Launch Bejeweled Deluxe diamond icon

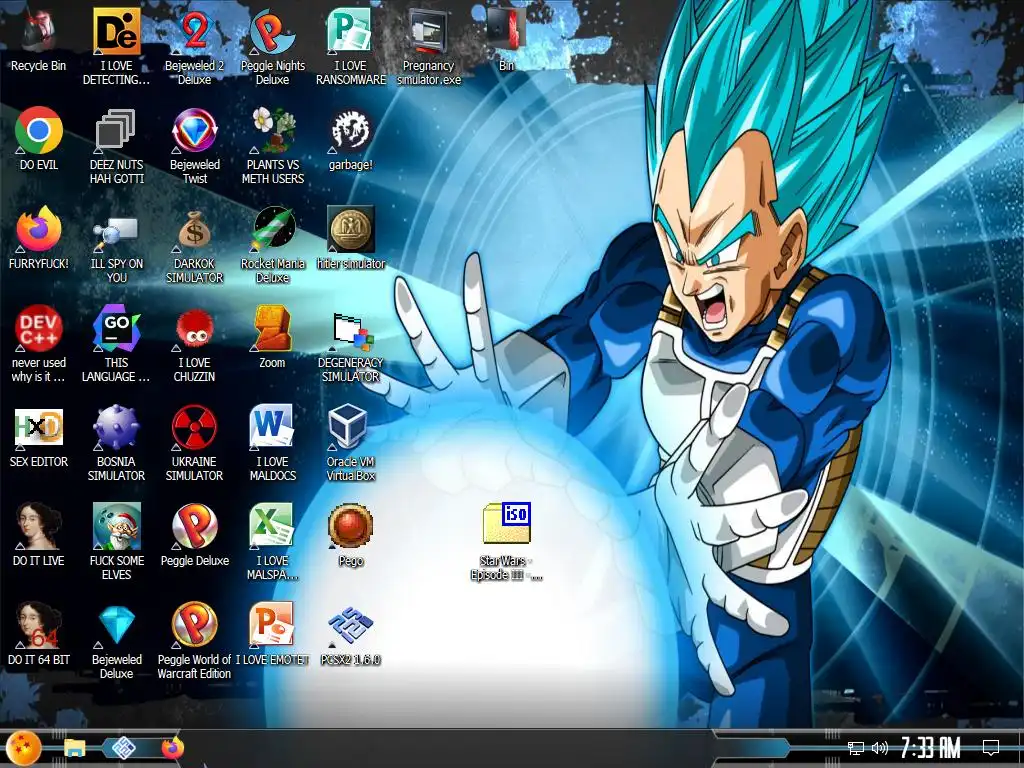click(x=116, y=625)
